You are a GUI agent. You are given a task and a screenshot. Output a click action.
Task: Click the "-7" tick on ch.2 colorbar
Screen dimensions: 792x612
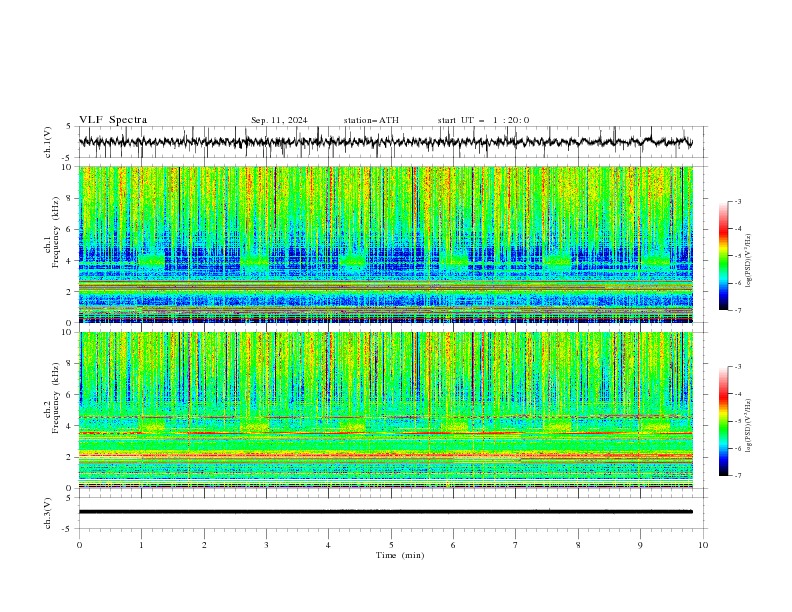pyautogui.click(x=738, y=475)
